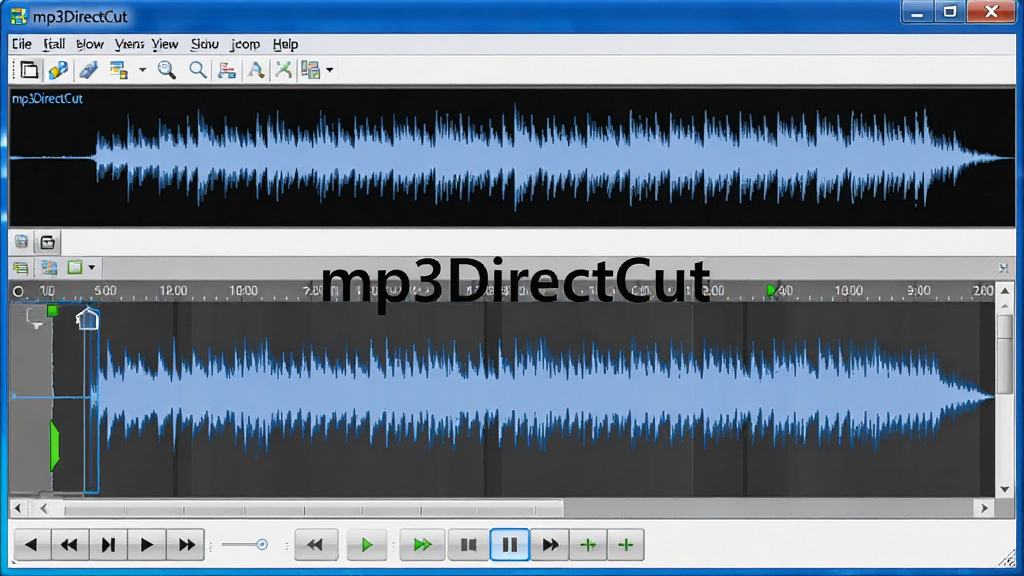Screen dimensions: 1024x576
Task: Open the jcorp menu
Action: (245, 44)
